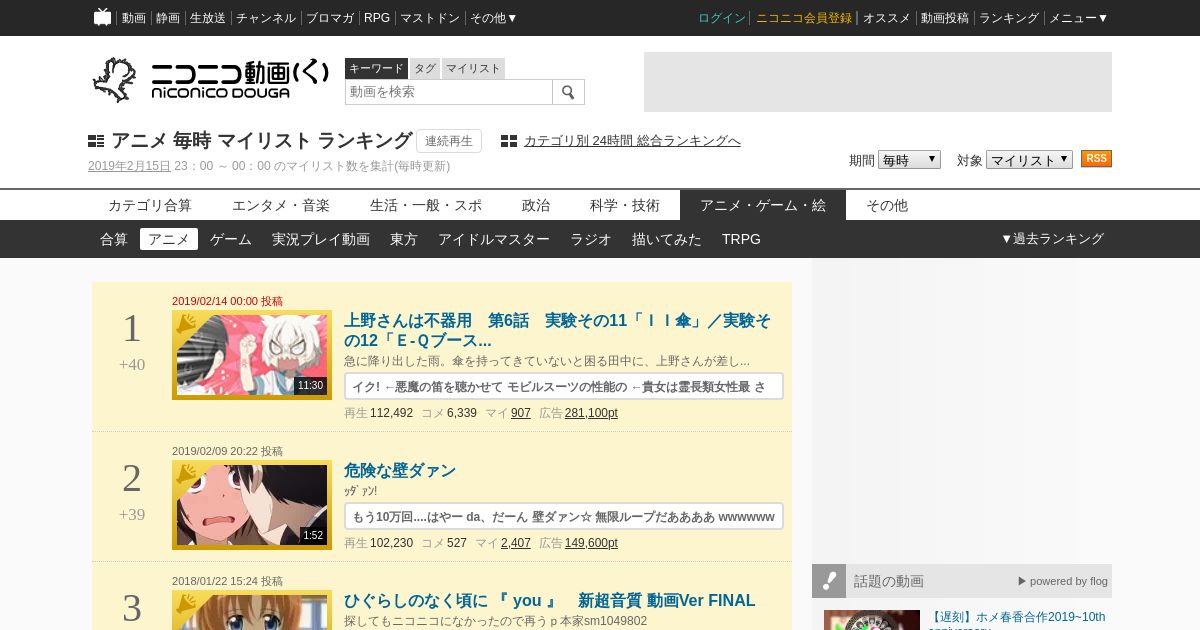The width and height of the screenshot is (1200, 630).
Task: Click the brush icon next to 話題の動画
Action: point(829,581)
